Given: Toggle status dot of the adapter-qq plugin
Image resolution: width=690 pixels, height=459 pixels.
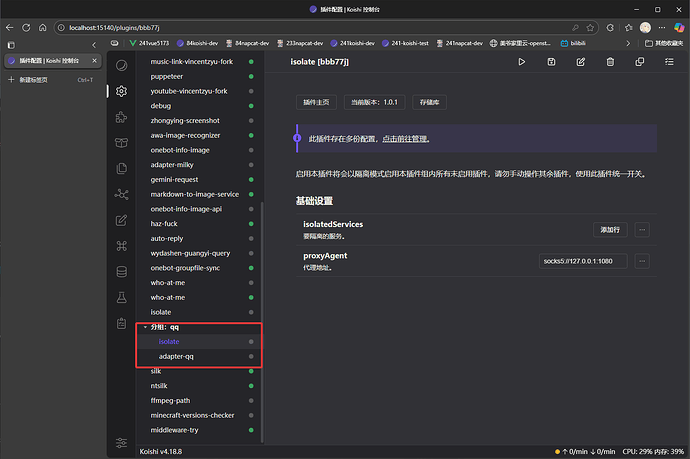Looking at the screenshot, I should point(251,357).
